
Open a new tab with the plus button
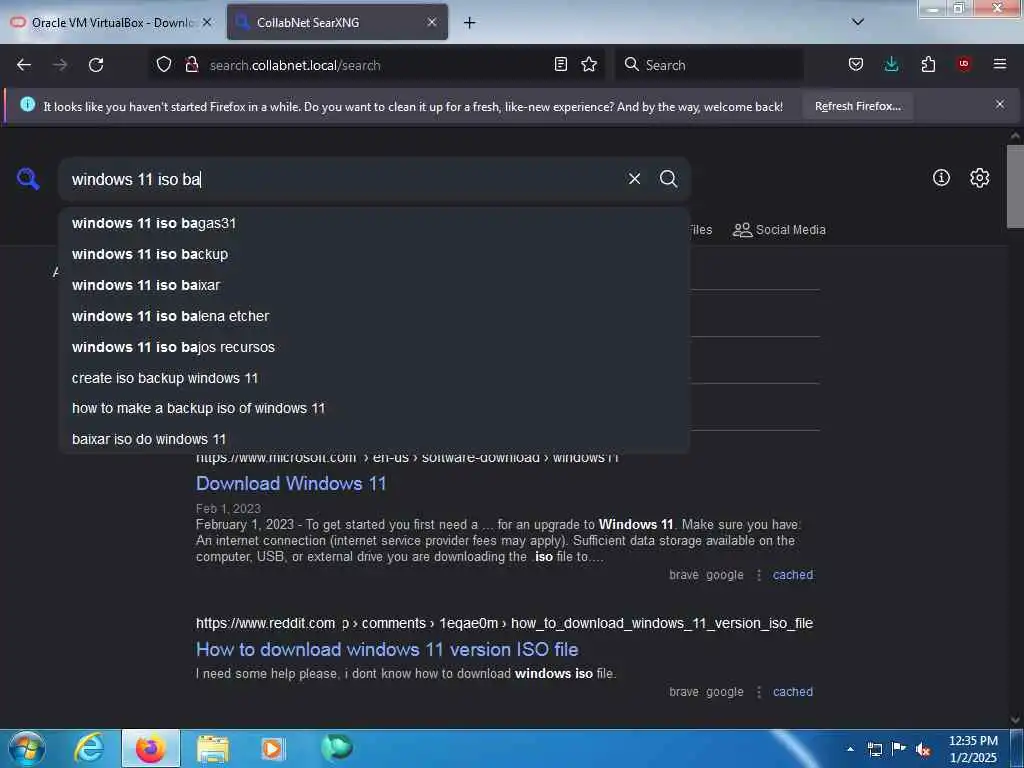[470, 23]
